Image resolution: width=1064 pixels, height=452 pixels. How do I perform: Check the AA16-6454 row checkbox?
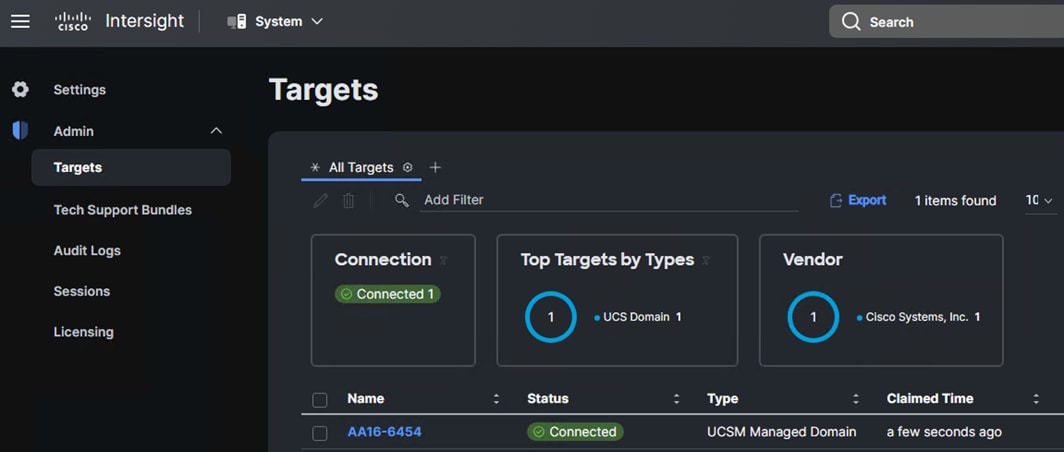(x=320, y=432)
